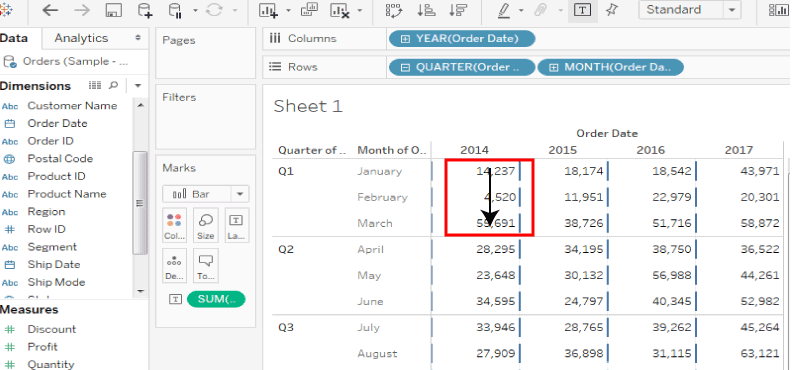Click the Save icon in toolbar
The width and height of the screenshot is (800, 370).
[114, 11]
